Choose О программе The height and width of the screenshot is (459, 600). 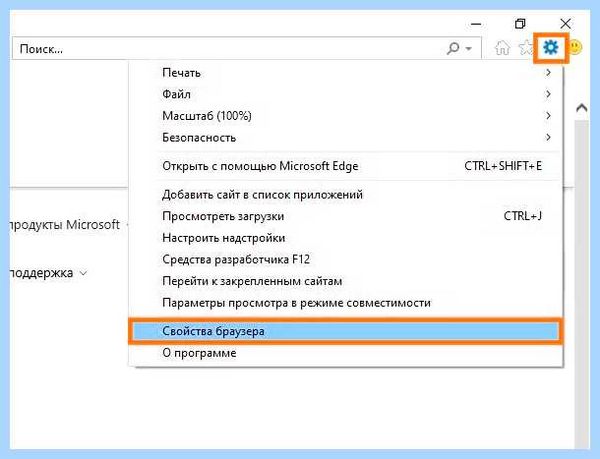click(x=346, y=353)
